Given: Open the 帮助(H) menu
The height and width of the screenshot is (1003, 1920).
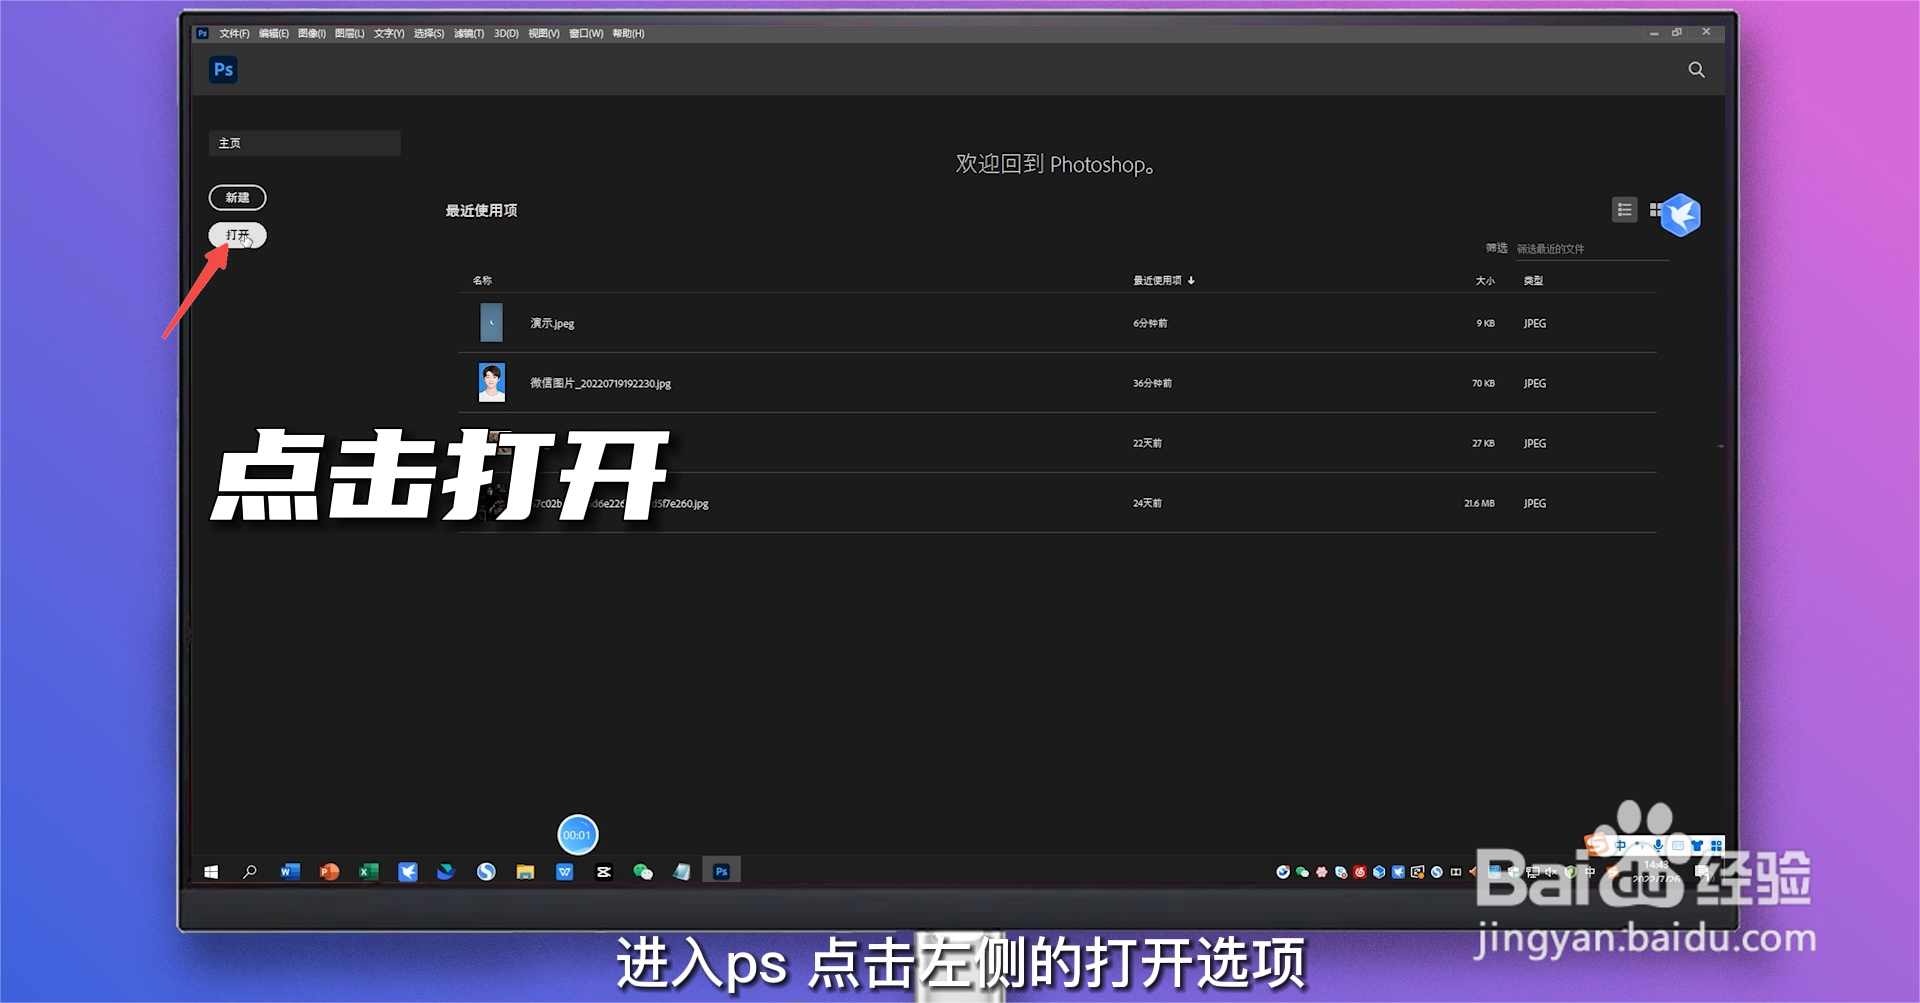Looking at the screenshot, I should coord(628,33).
